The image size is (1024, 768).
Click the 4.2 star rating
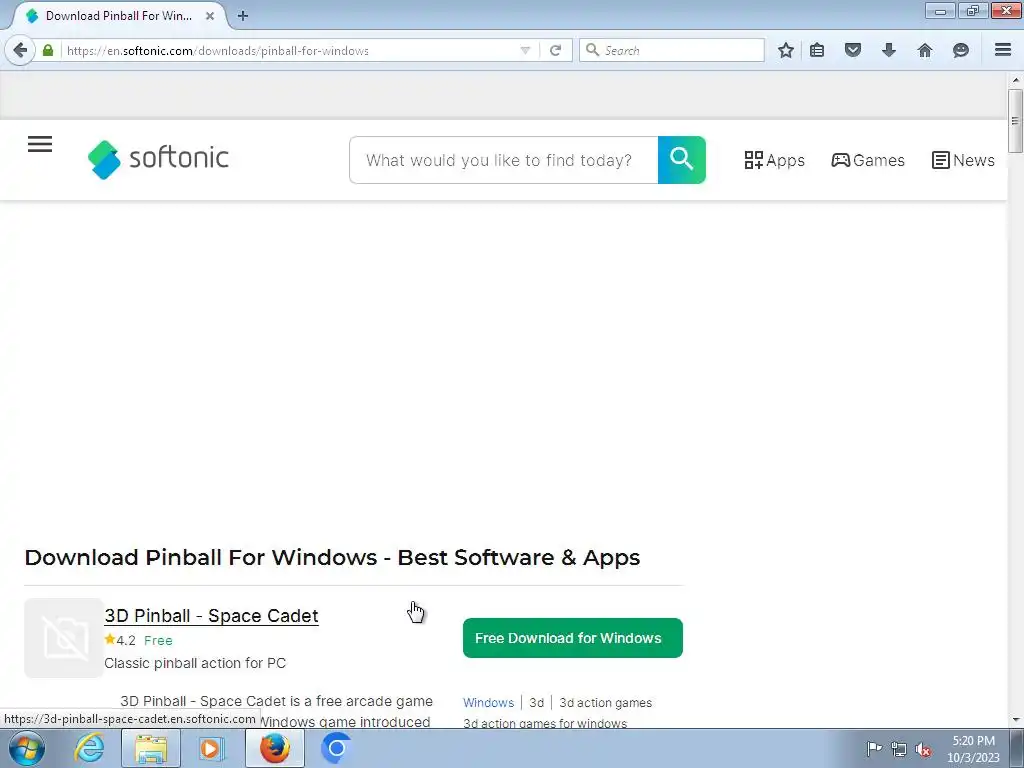point(120,640)
